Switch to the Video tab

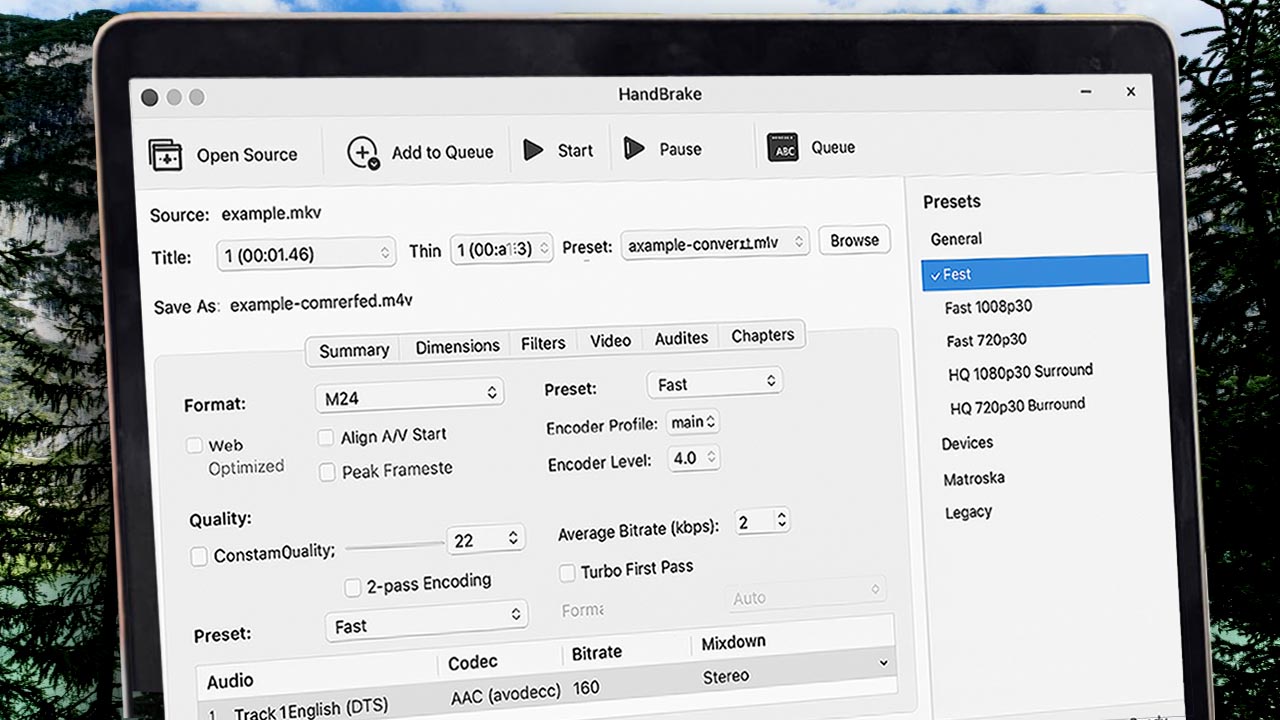point(610,340)
